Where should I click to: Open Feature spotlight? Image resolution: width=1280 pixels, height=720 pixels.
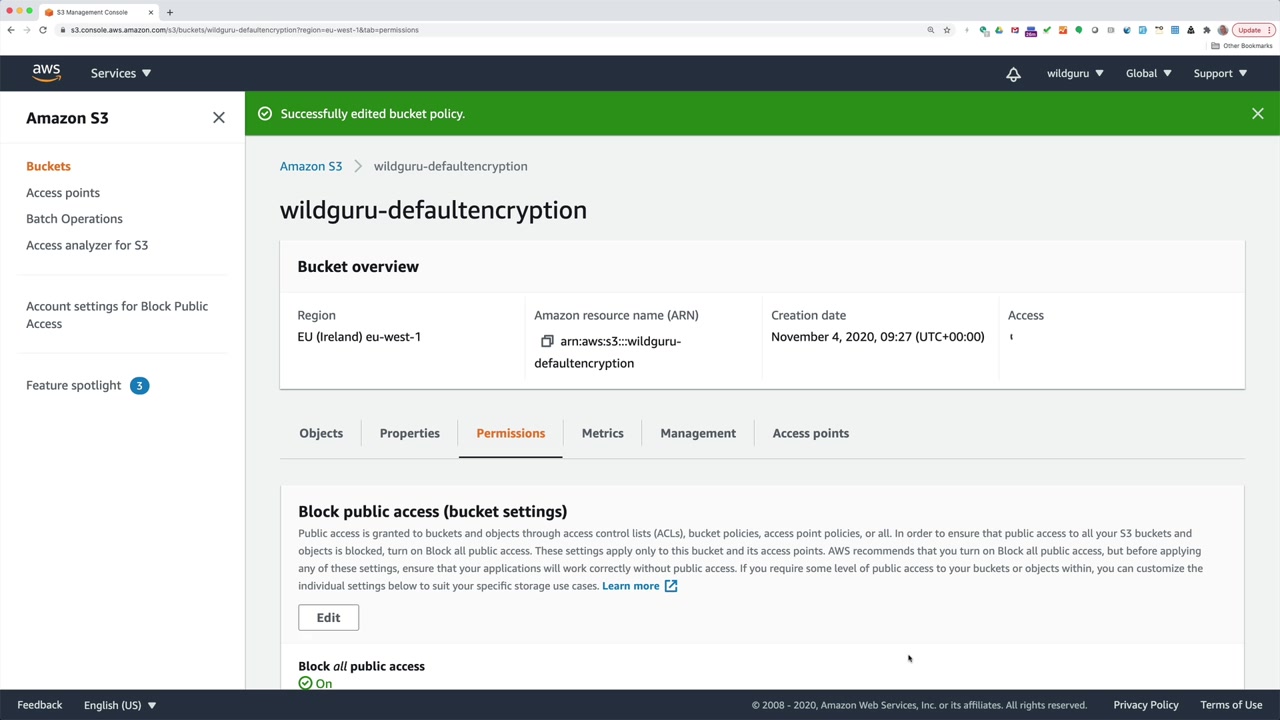(x=73, y=385)
